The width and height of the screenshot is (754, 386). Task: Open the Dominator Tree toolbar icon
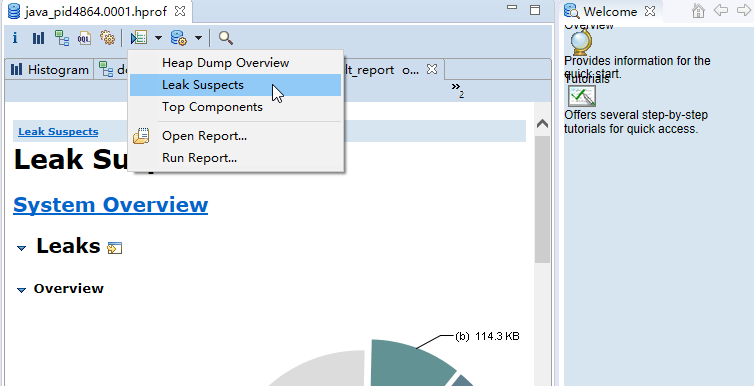(x=62, y=38)
